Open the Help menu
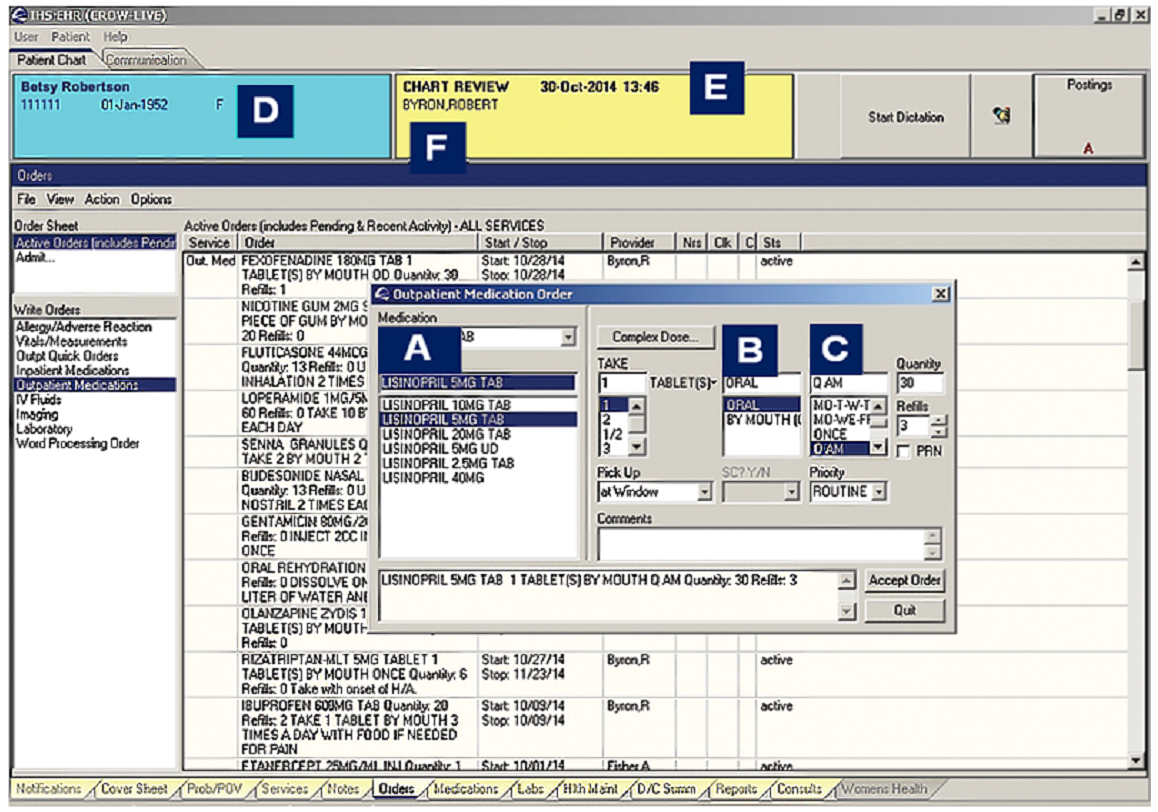 (x=114, y=36)
